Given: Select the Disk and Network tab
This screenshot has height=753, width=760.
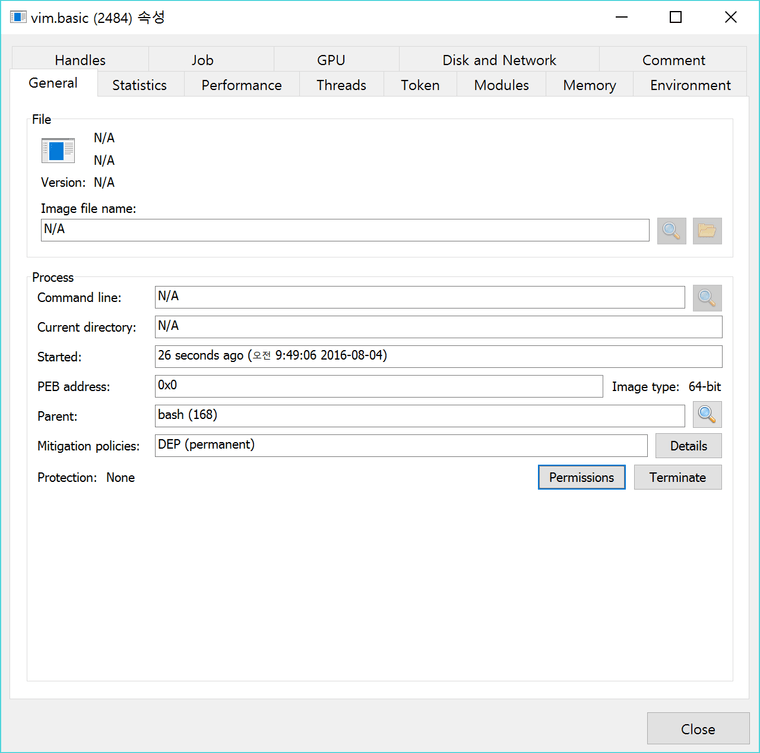Looking at the screenshot, I should pos(499,60).
